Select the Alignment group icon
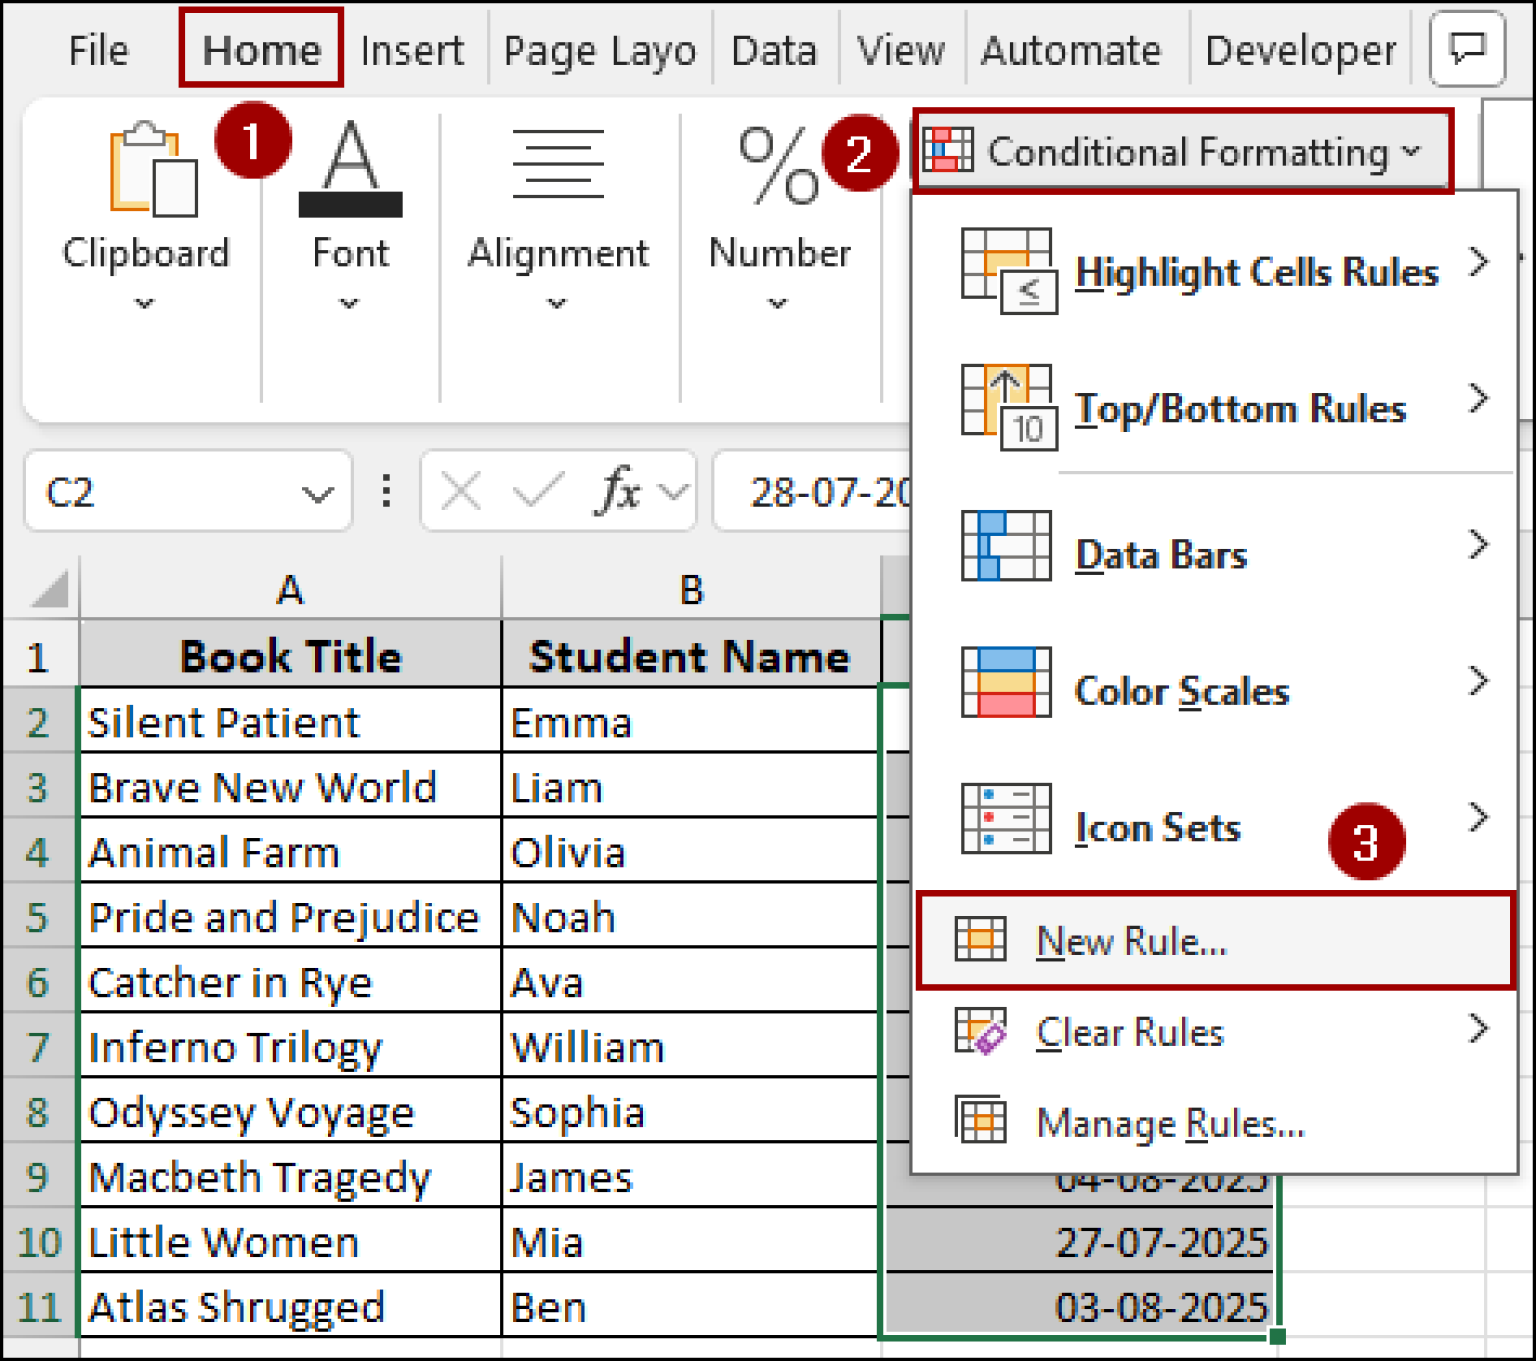Image resolution: width=1536 pixels, height=1361 pixels. (x=558, y=165)
